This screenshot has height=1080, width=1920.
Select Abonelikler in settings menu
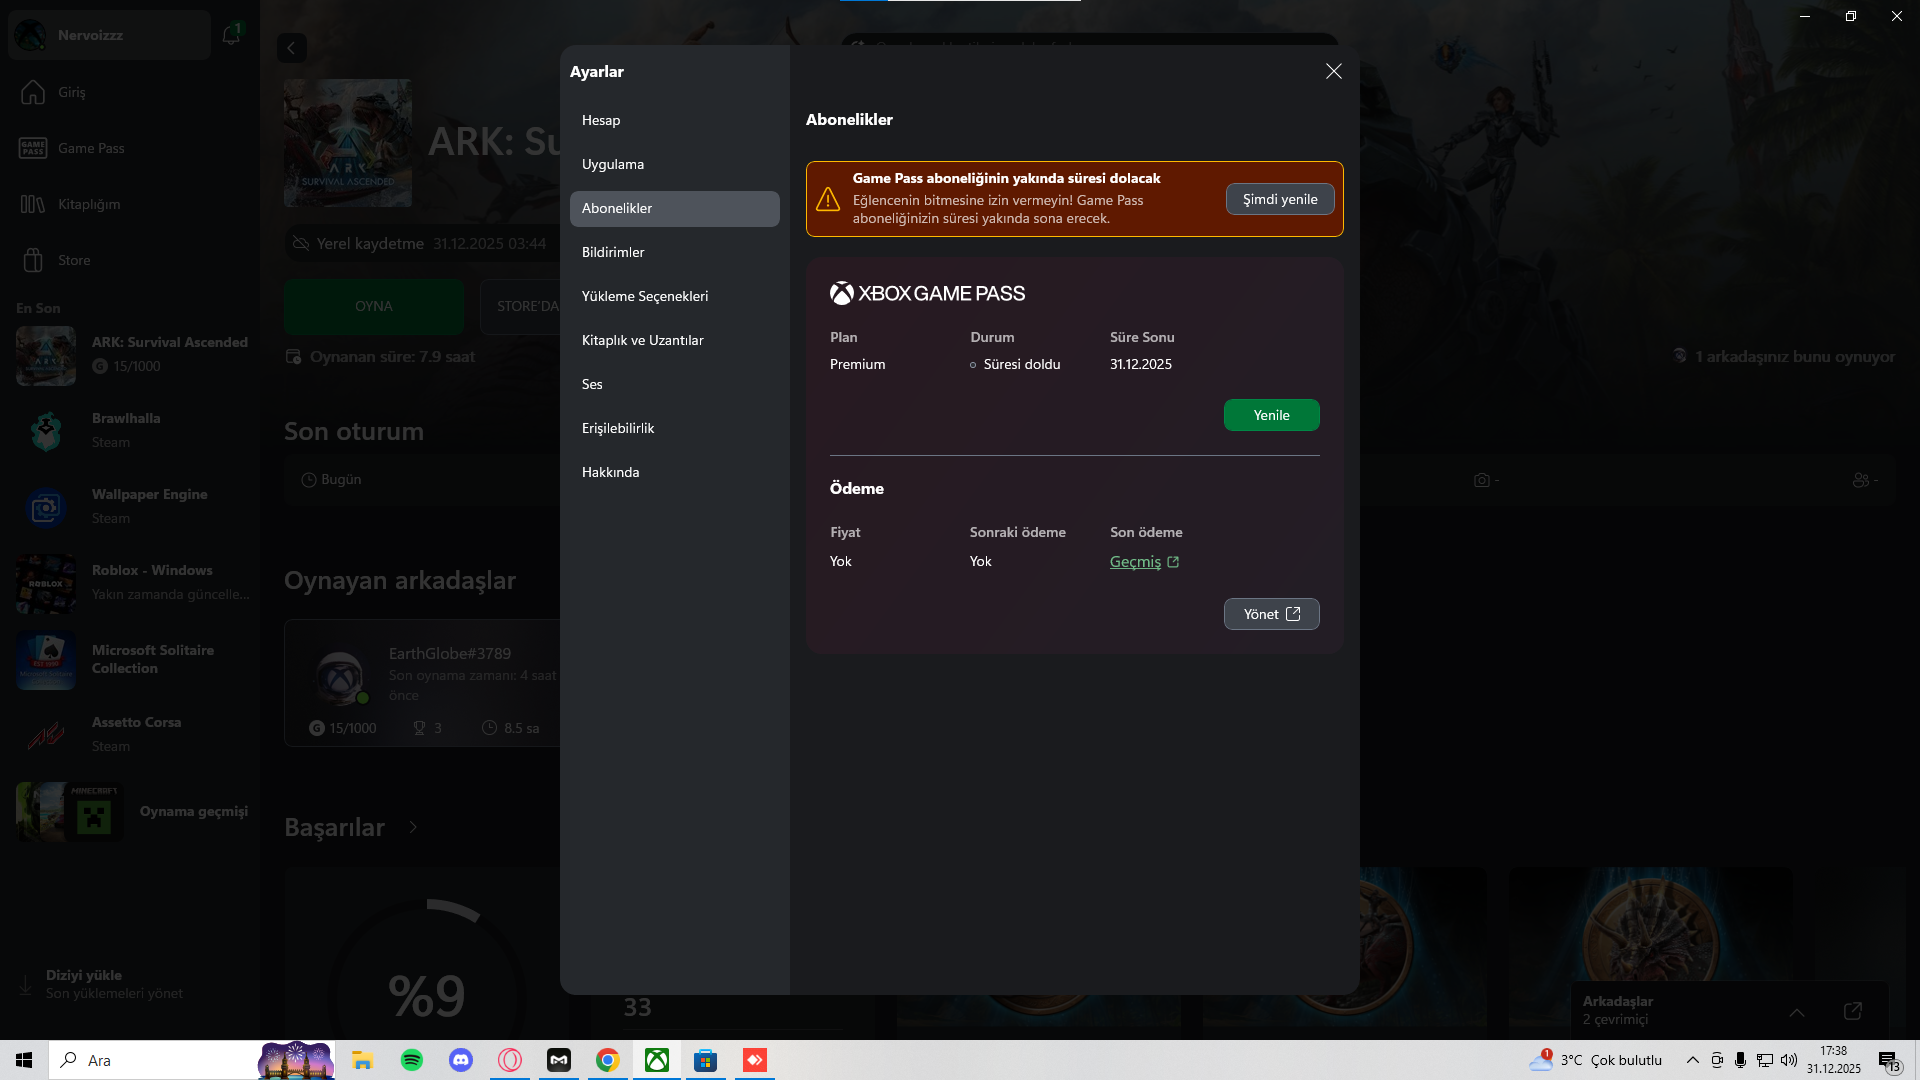[x=675, y=208]
